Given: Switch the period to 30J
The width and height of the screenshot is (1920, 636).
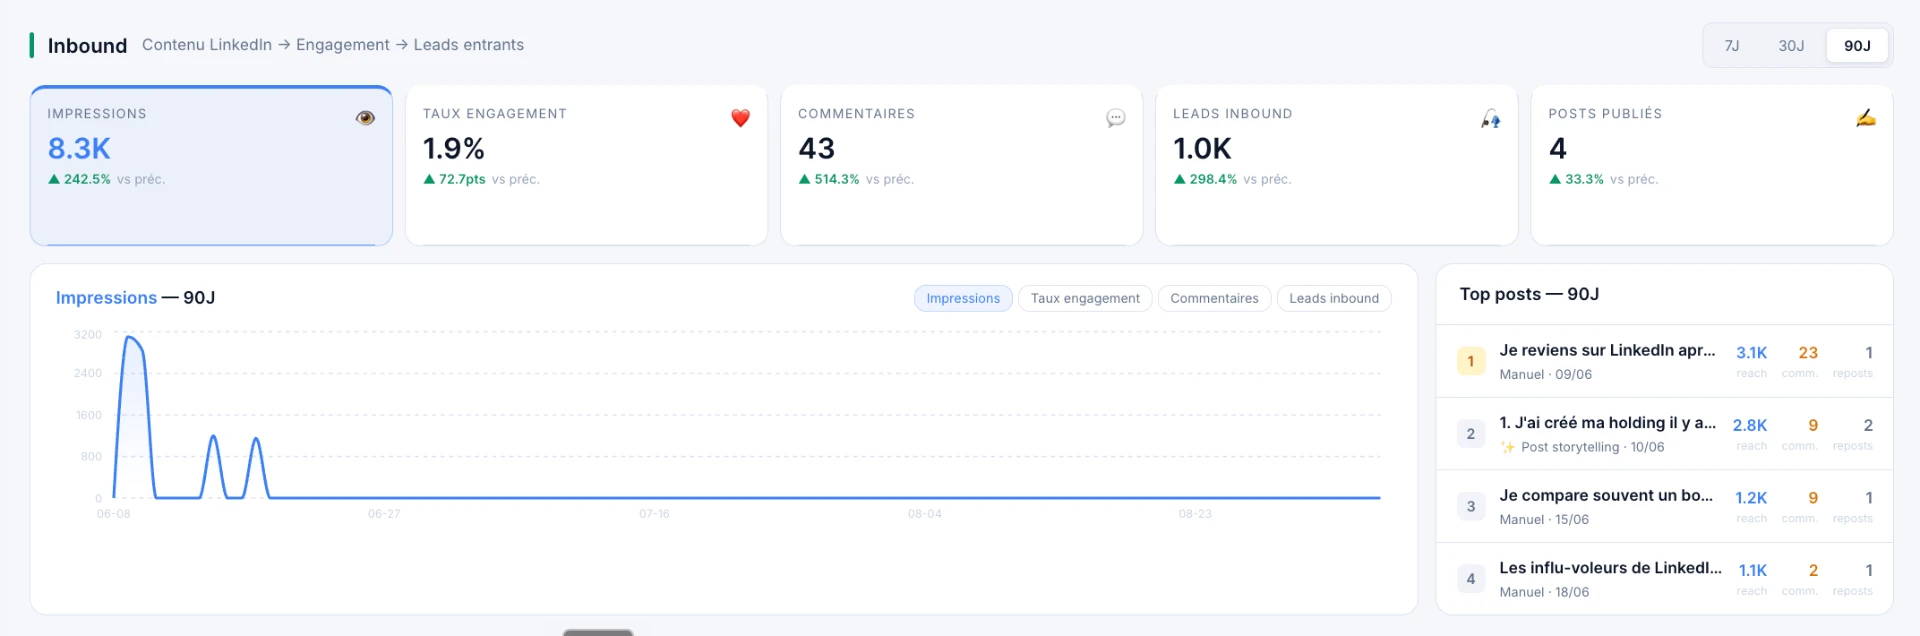Looking at the screenshot, I should pyautogui.click(x=1791, y=46).
